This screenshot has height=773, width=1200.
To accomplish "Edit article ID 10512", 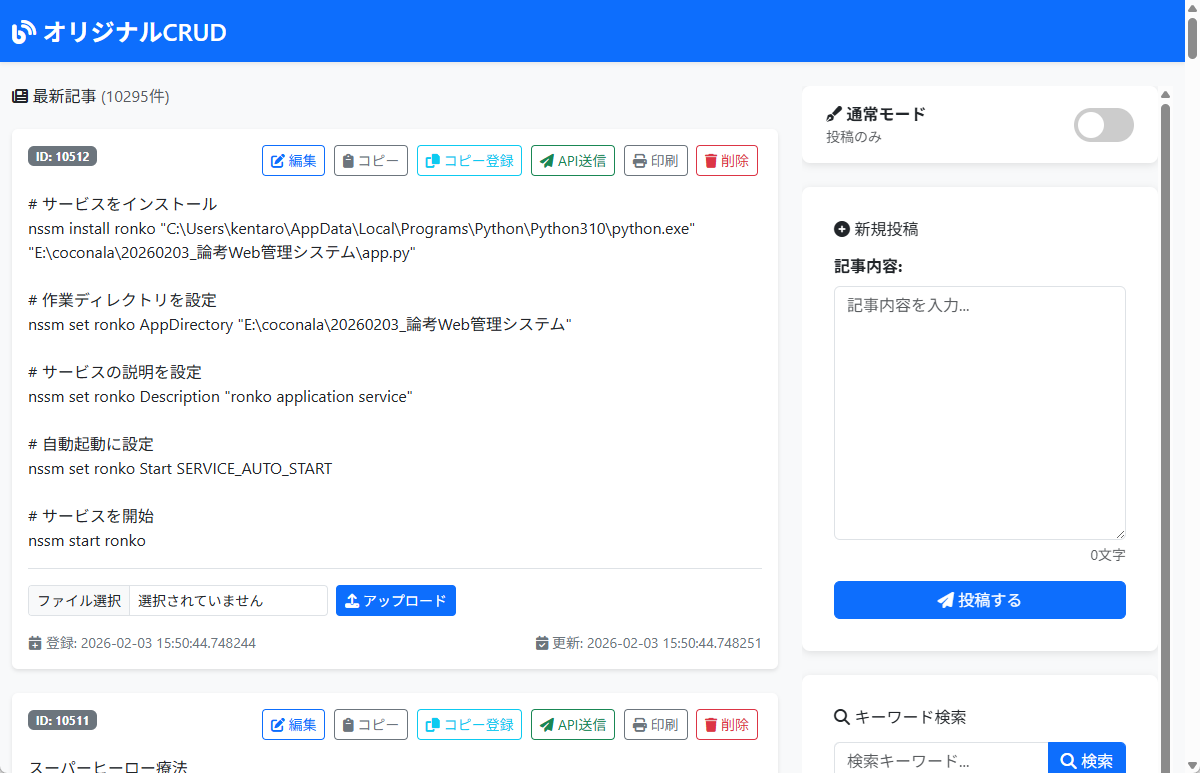I will pos(293,161).
